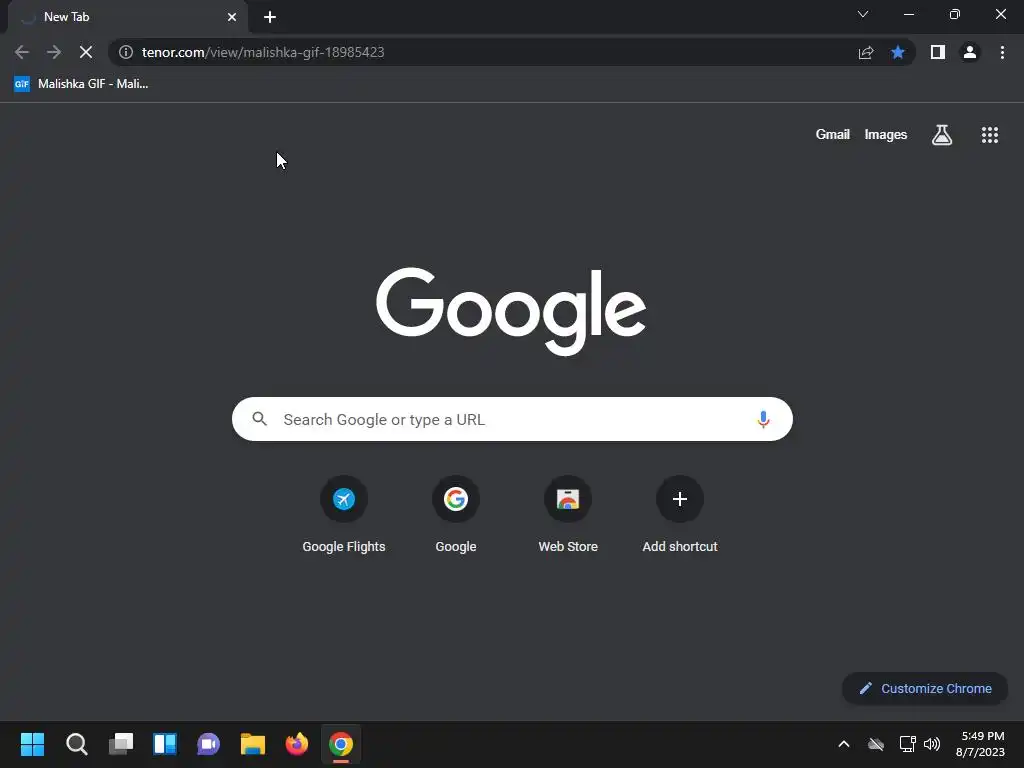1024x768 pixels.
Task: Open taskbar Search
Action: (76, 744)
